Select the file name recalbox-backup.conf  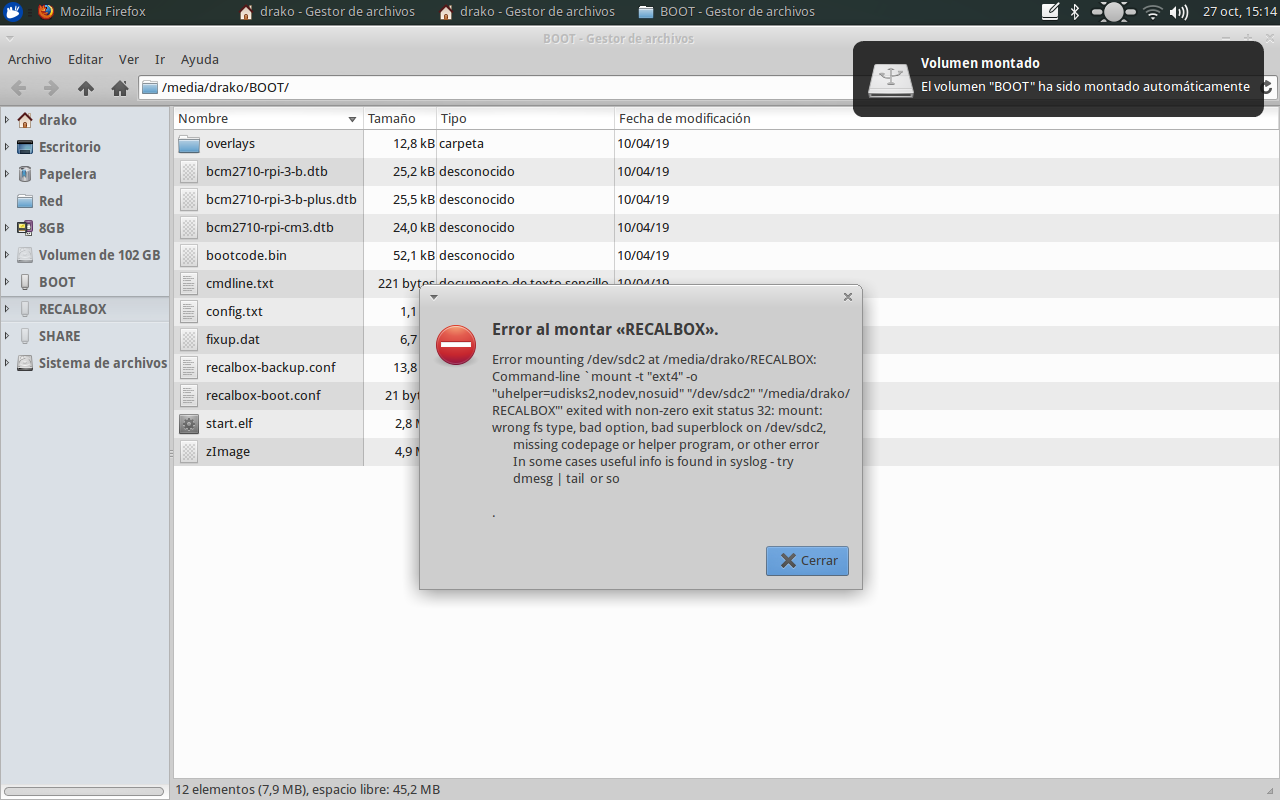point(271,368)
